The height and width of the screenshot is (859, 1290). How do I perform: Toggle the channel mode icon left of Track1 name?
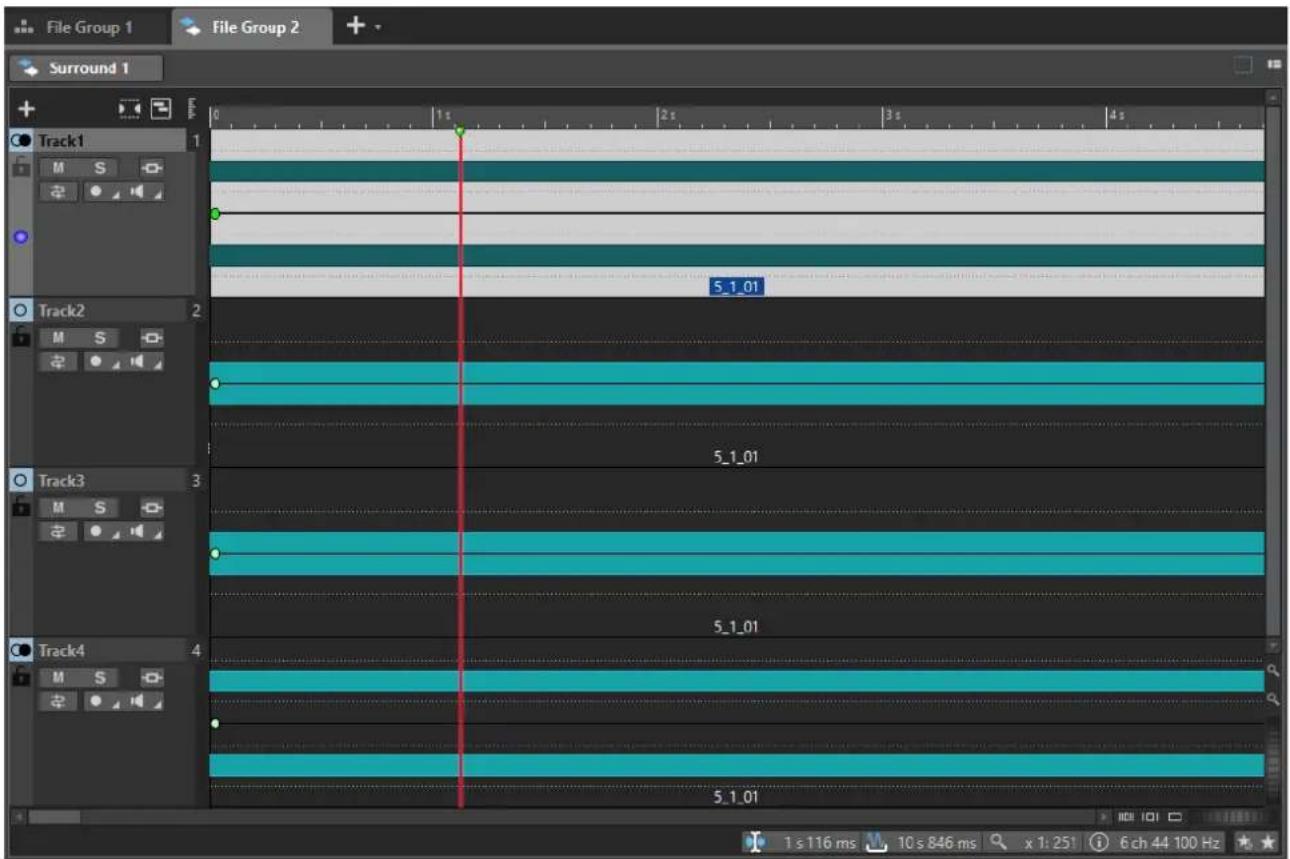tap(22, 142)
